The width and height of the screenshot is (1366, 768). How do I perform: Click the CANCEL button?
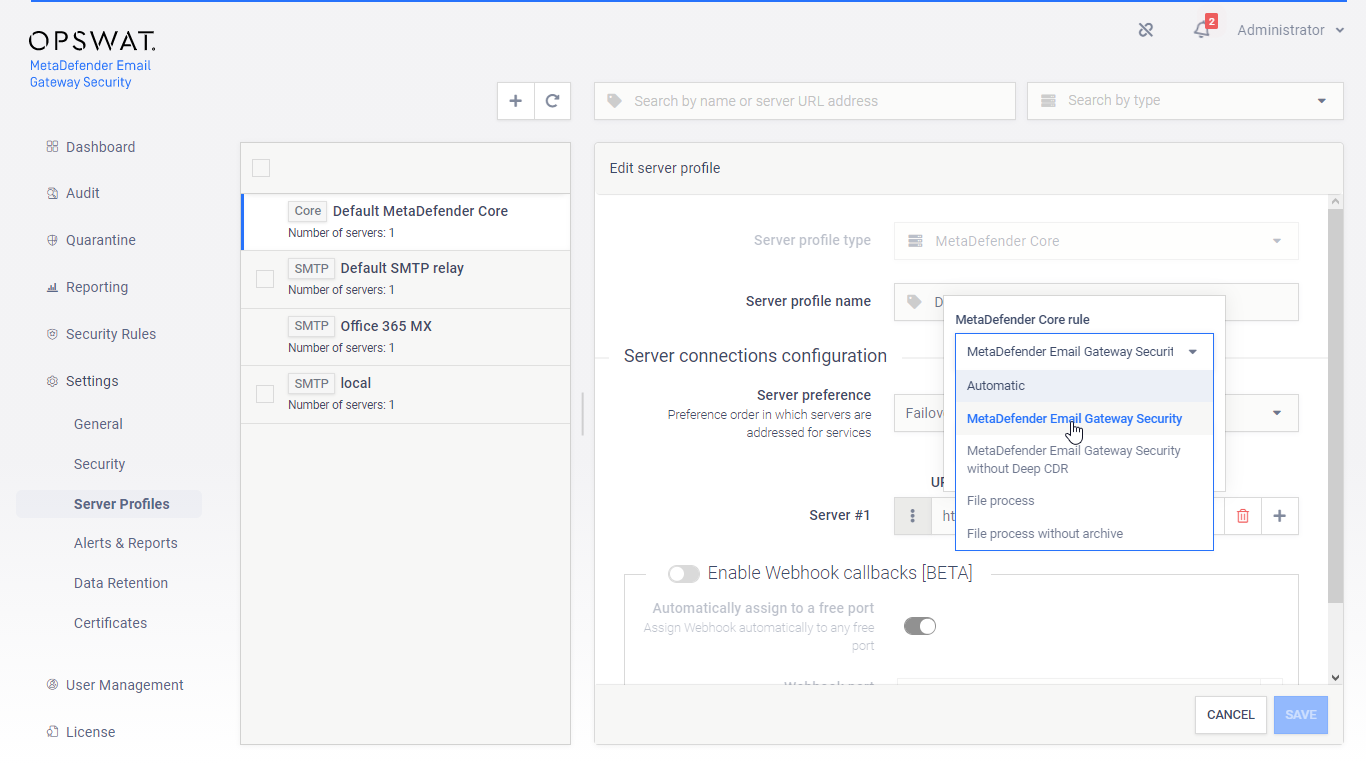pyautogui.click(x=1231, y=715)
